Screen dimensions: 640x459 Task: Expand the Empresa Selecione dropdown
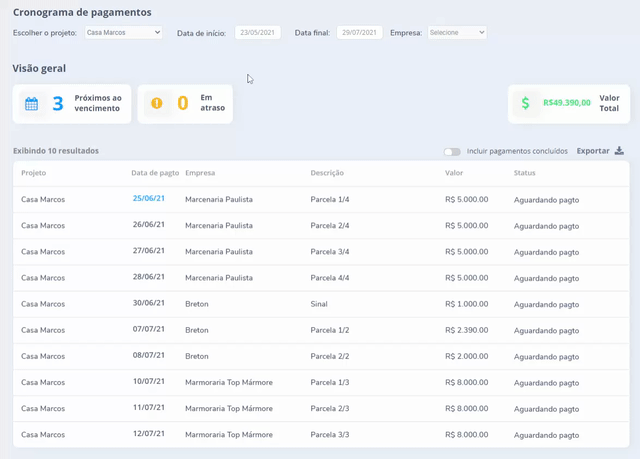[x=457, y=32]
